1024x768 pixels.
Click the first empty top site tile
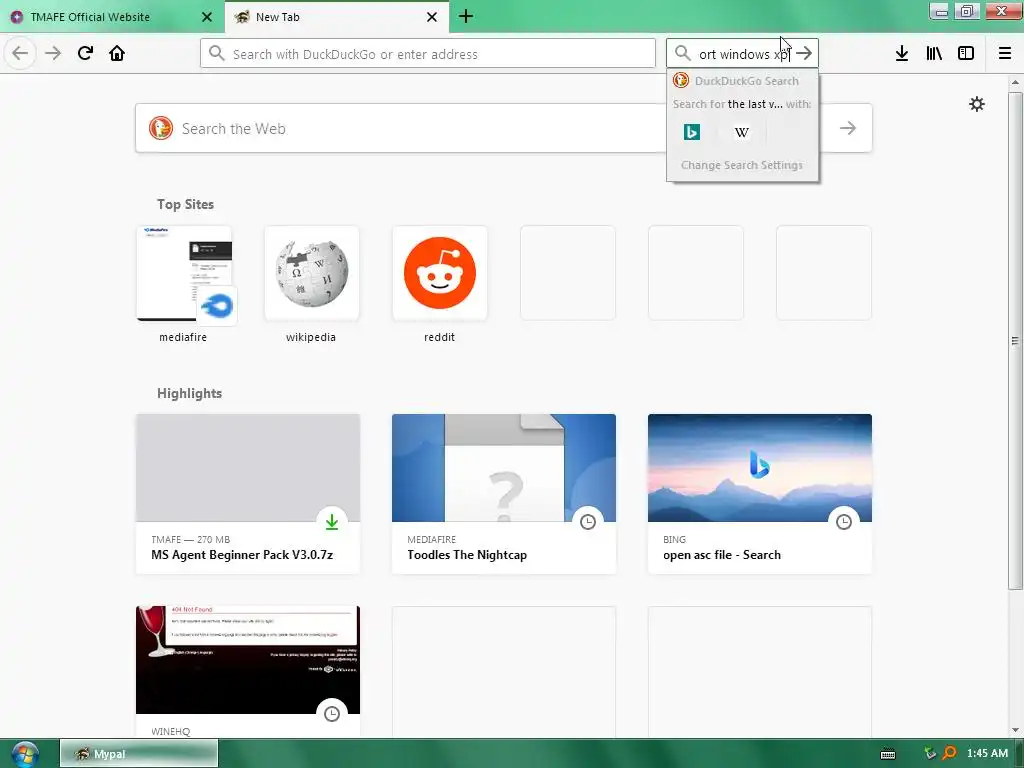[x=568, y=273]
